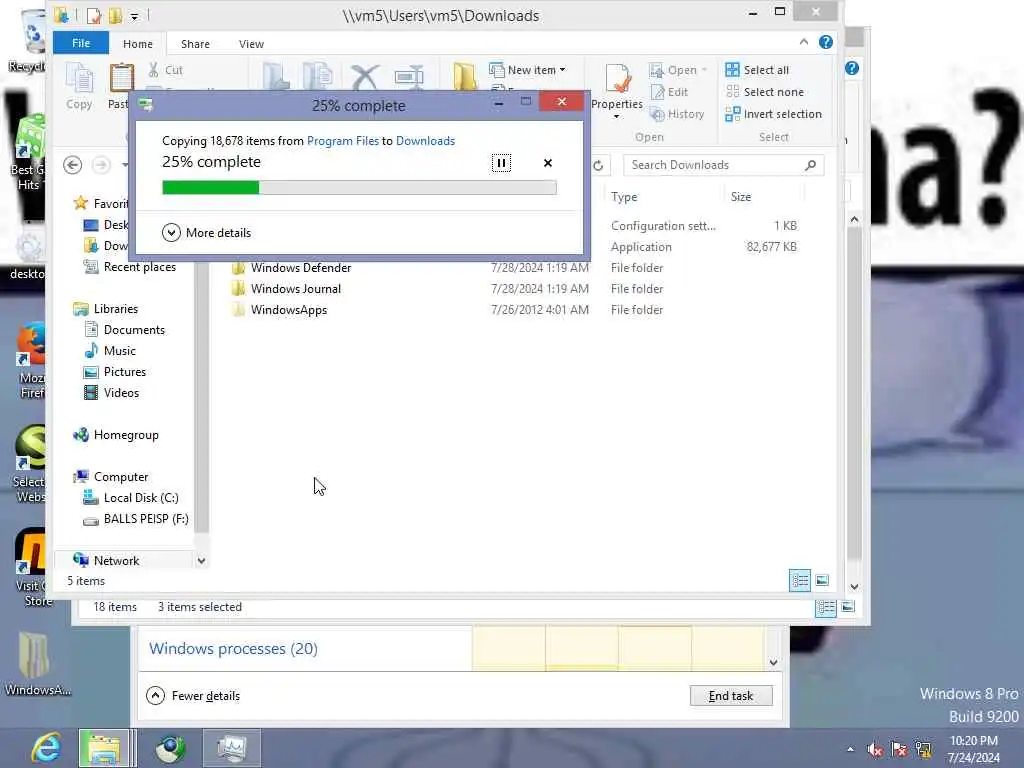The width and height of the screenshot is (1024, 768).
Task: Click the Copy ribbon icon
Action: (x=80, y=86)
